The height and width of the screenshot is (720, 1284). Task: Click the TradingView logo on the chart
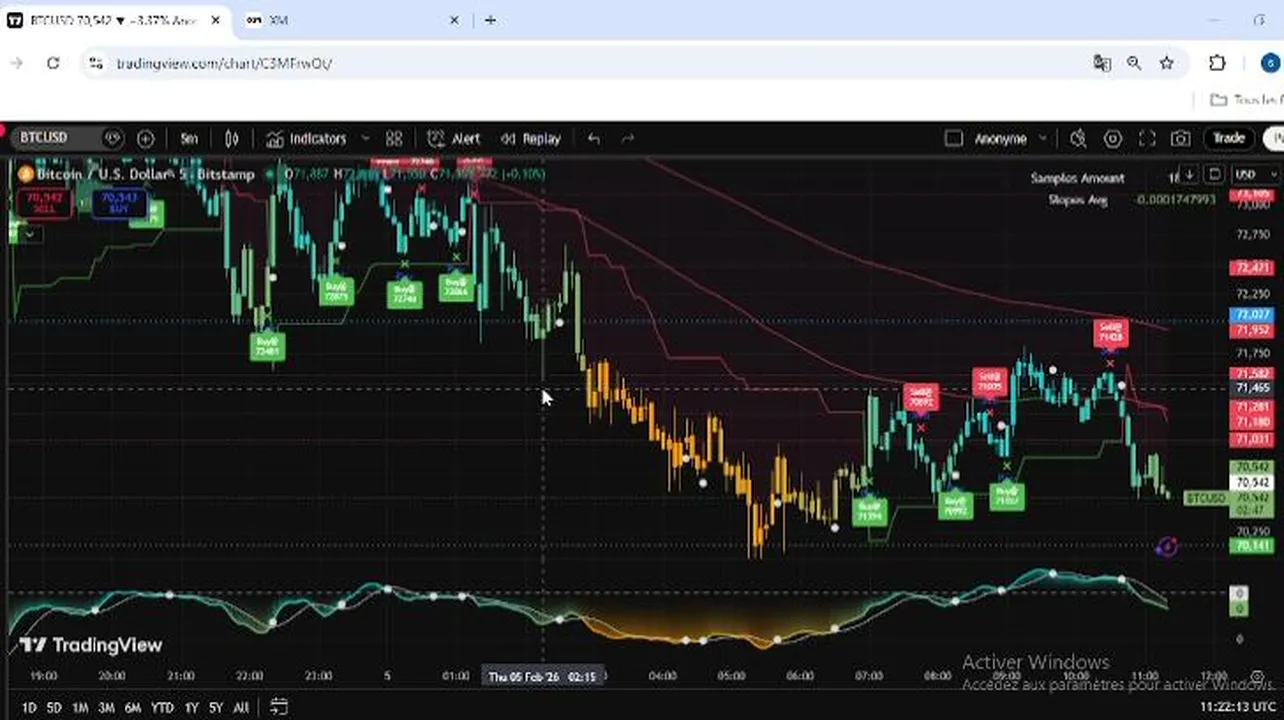pyautogui.click(x=91, y=645)
